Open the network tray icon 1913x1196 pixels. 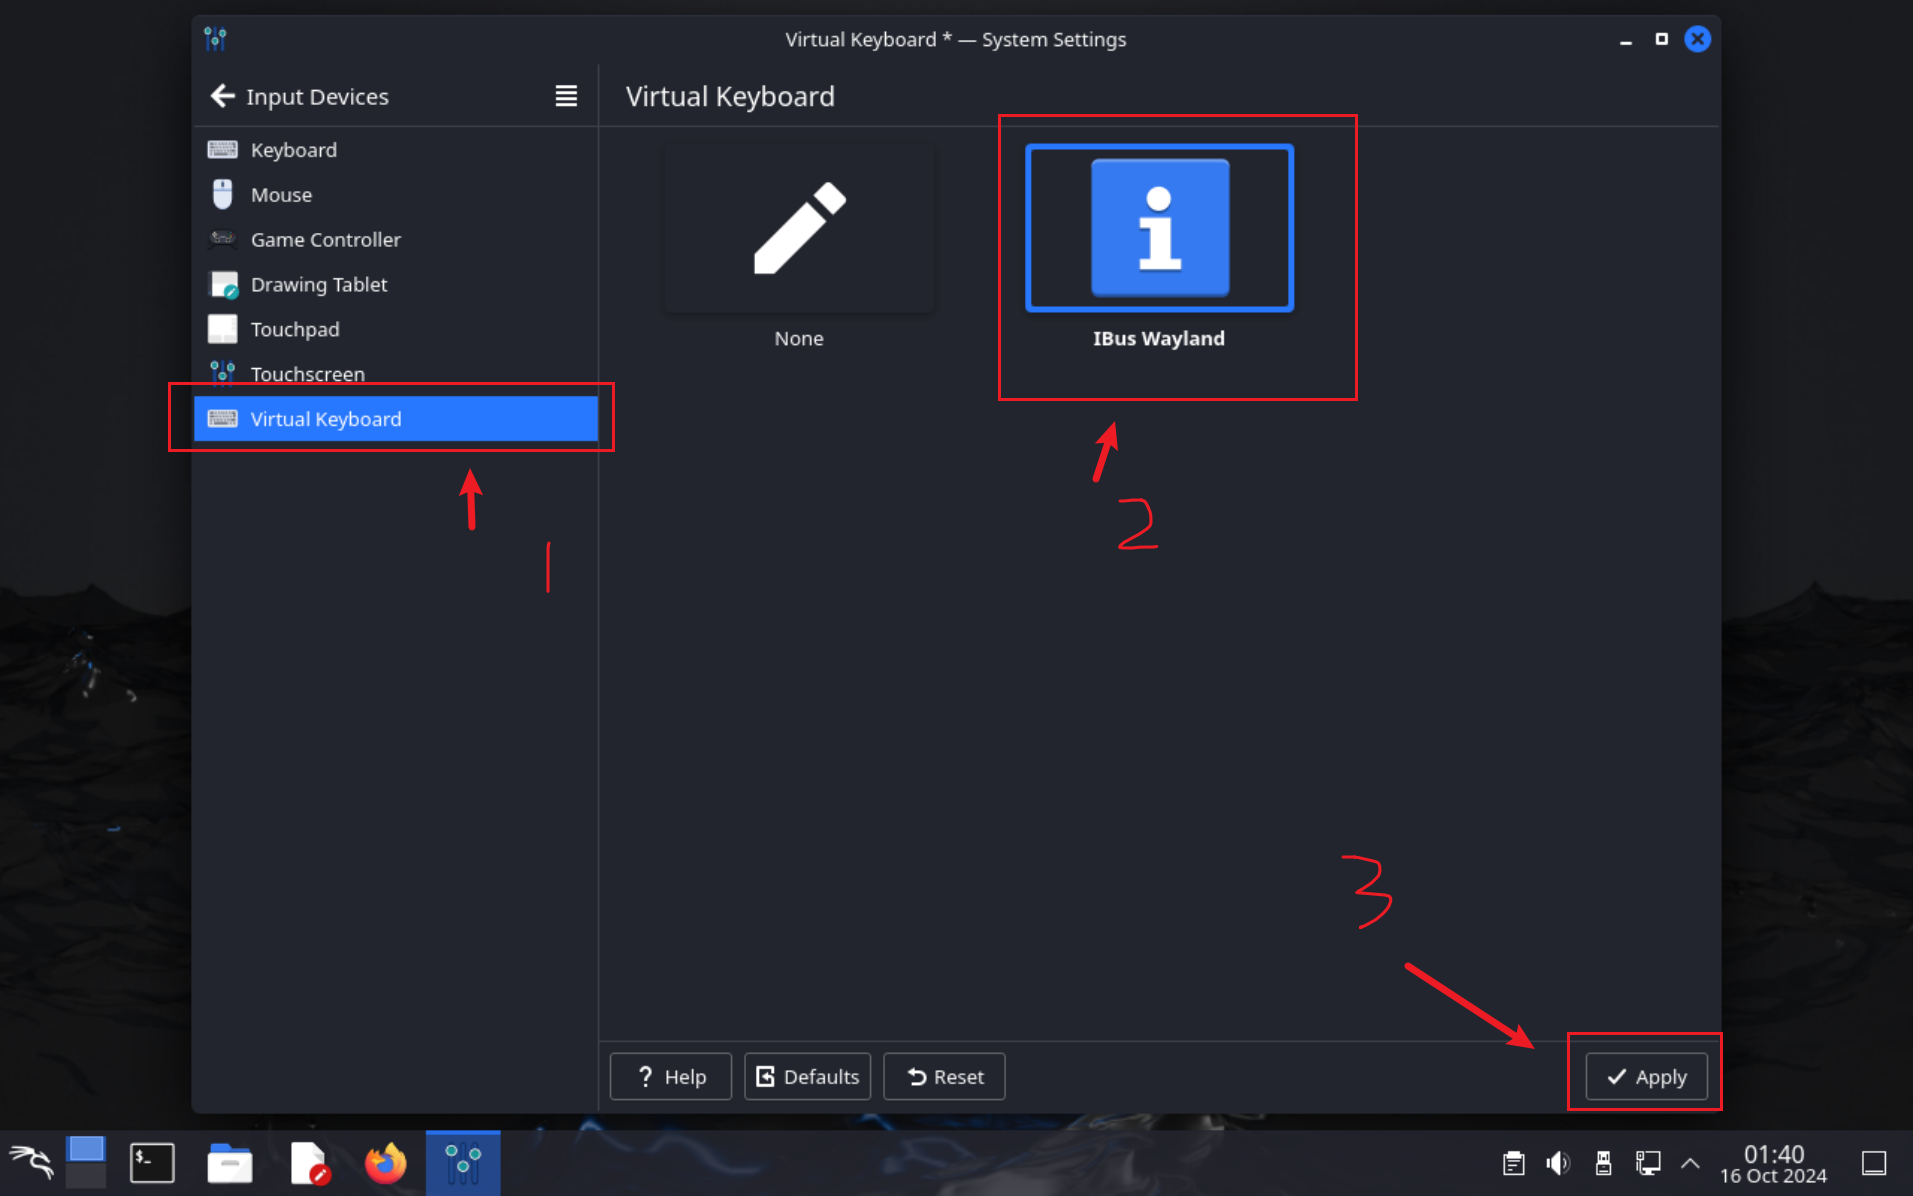[1647, 1163]
